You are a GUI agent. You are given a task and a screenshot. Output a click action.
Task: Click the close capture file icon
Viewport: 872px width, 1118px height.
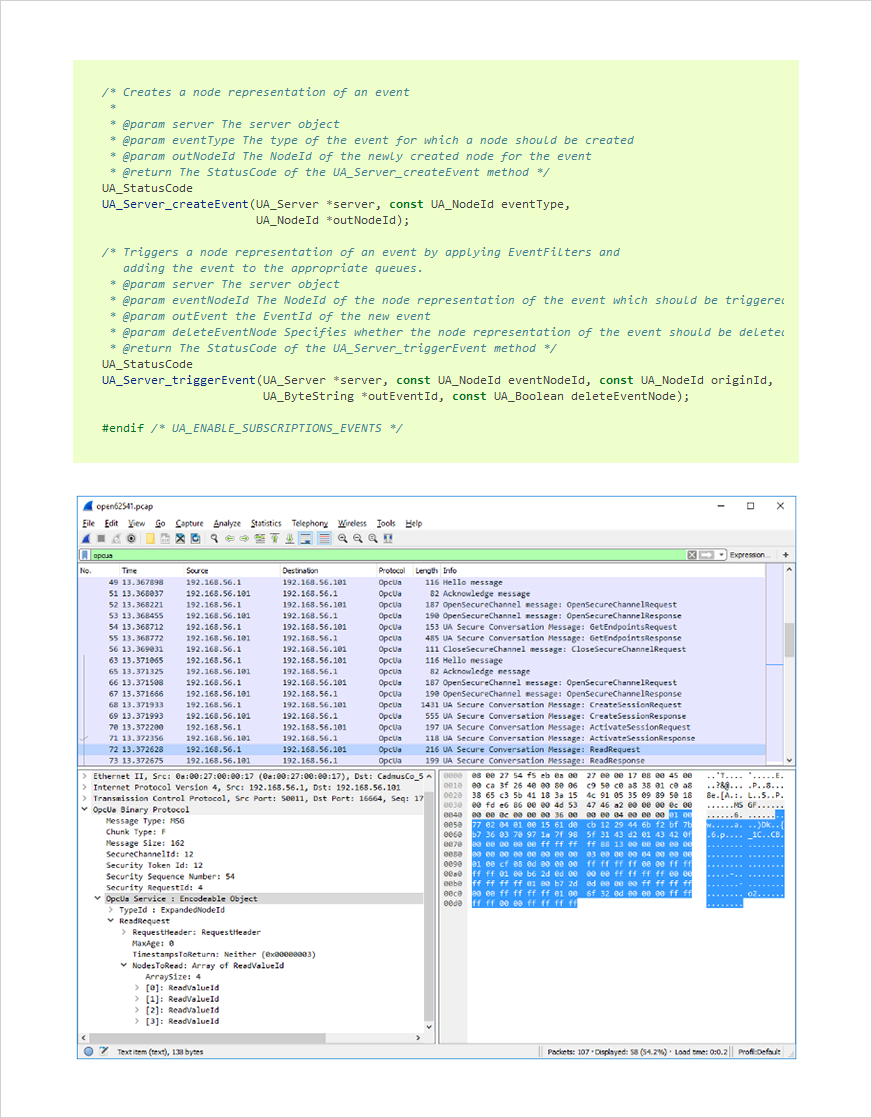[x=180, y=538]
